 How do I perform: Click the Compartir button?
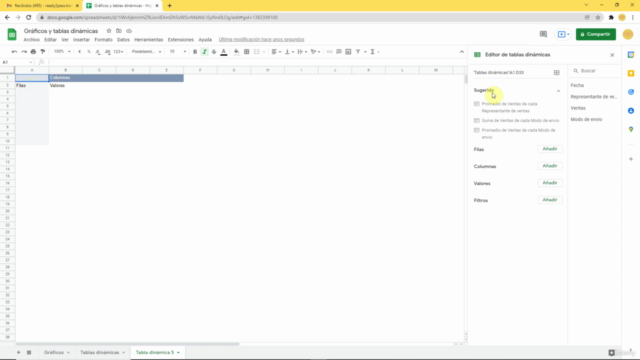click(x=596, y=34)
